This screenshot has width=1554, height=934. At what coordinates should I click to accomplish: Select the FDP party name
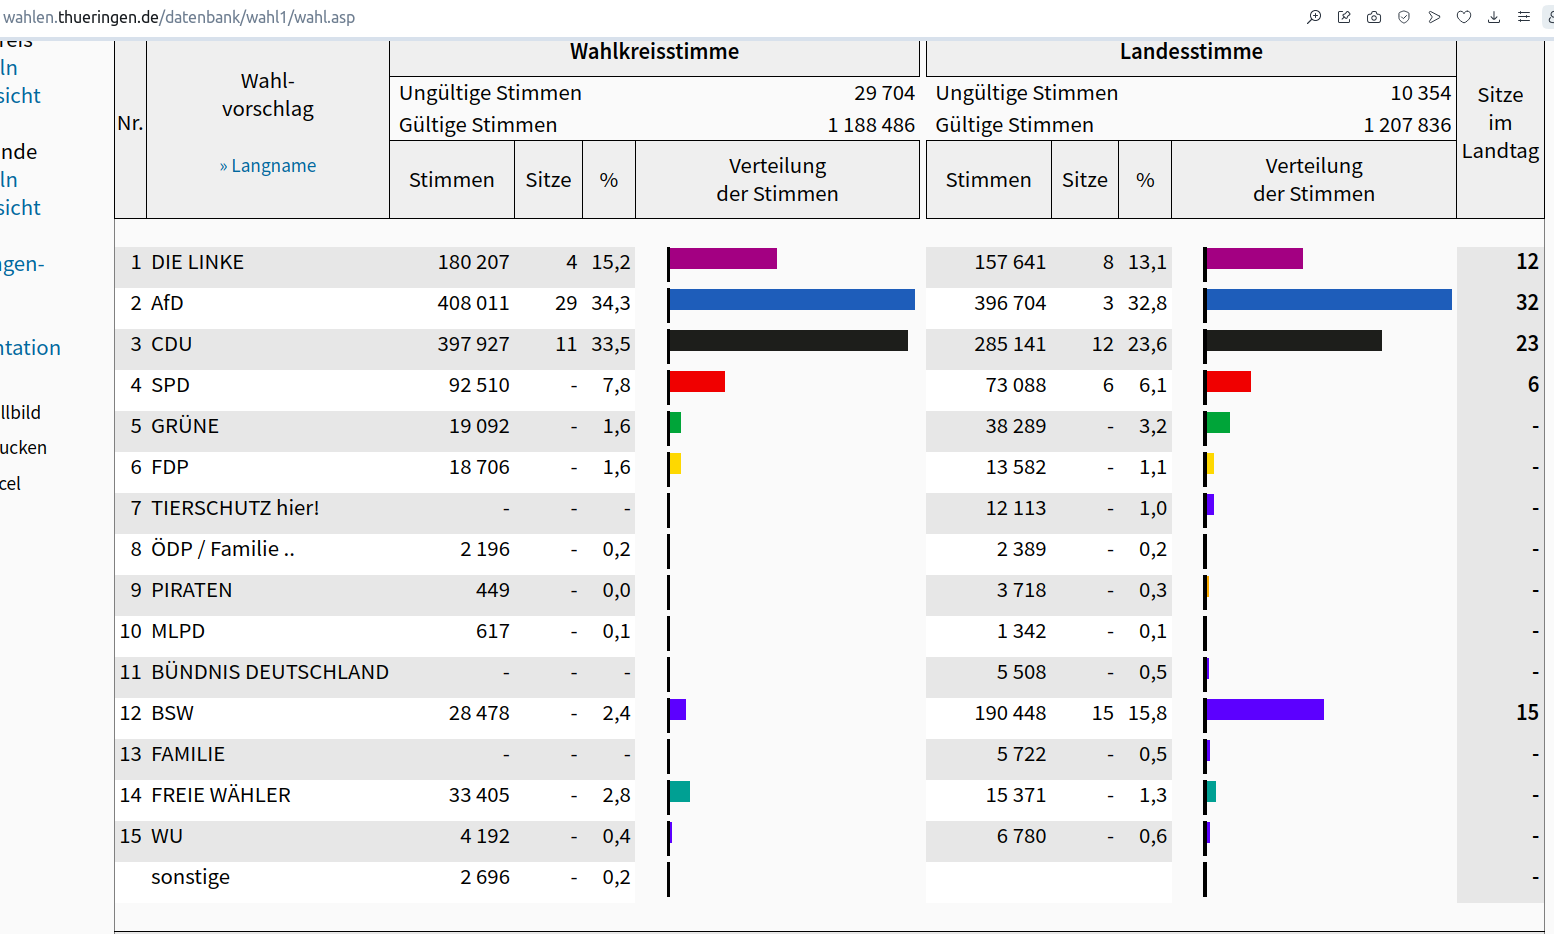(x=170, y=467)
